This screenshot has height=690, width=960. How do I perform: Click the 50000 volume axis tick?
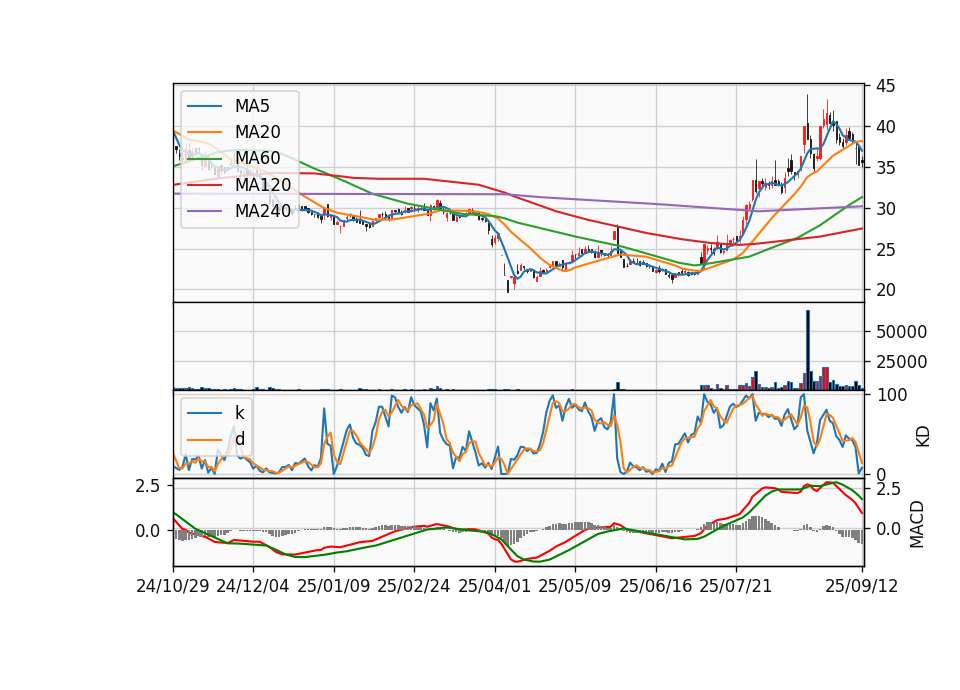[901, 332]
